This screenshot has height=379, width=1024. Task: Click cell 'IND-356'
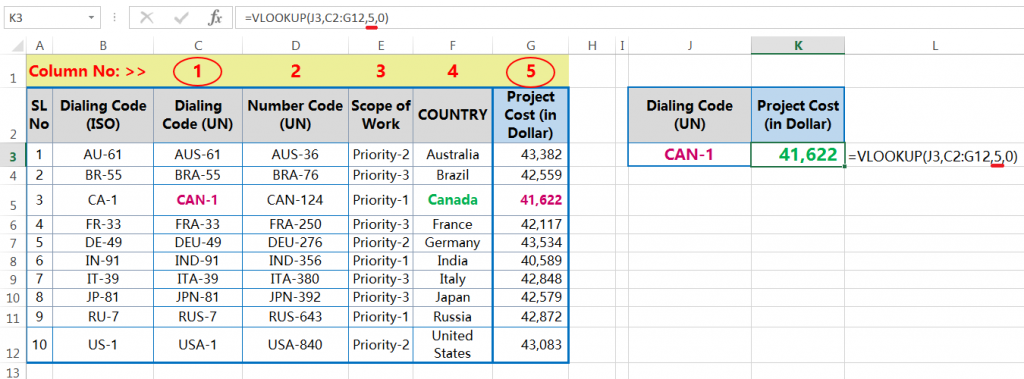point(295,261)
